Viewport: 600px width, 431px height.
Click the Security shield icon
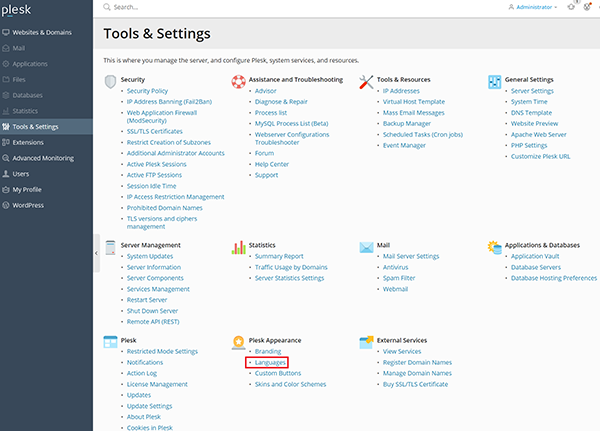[x=110, y=82]
